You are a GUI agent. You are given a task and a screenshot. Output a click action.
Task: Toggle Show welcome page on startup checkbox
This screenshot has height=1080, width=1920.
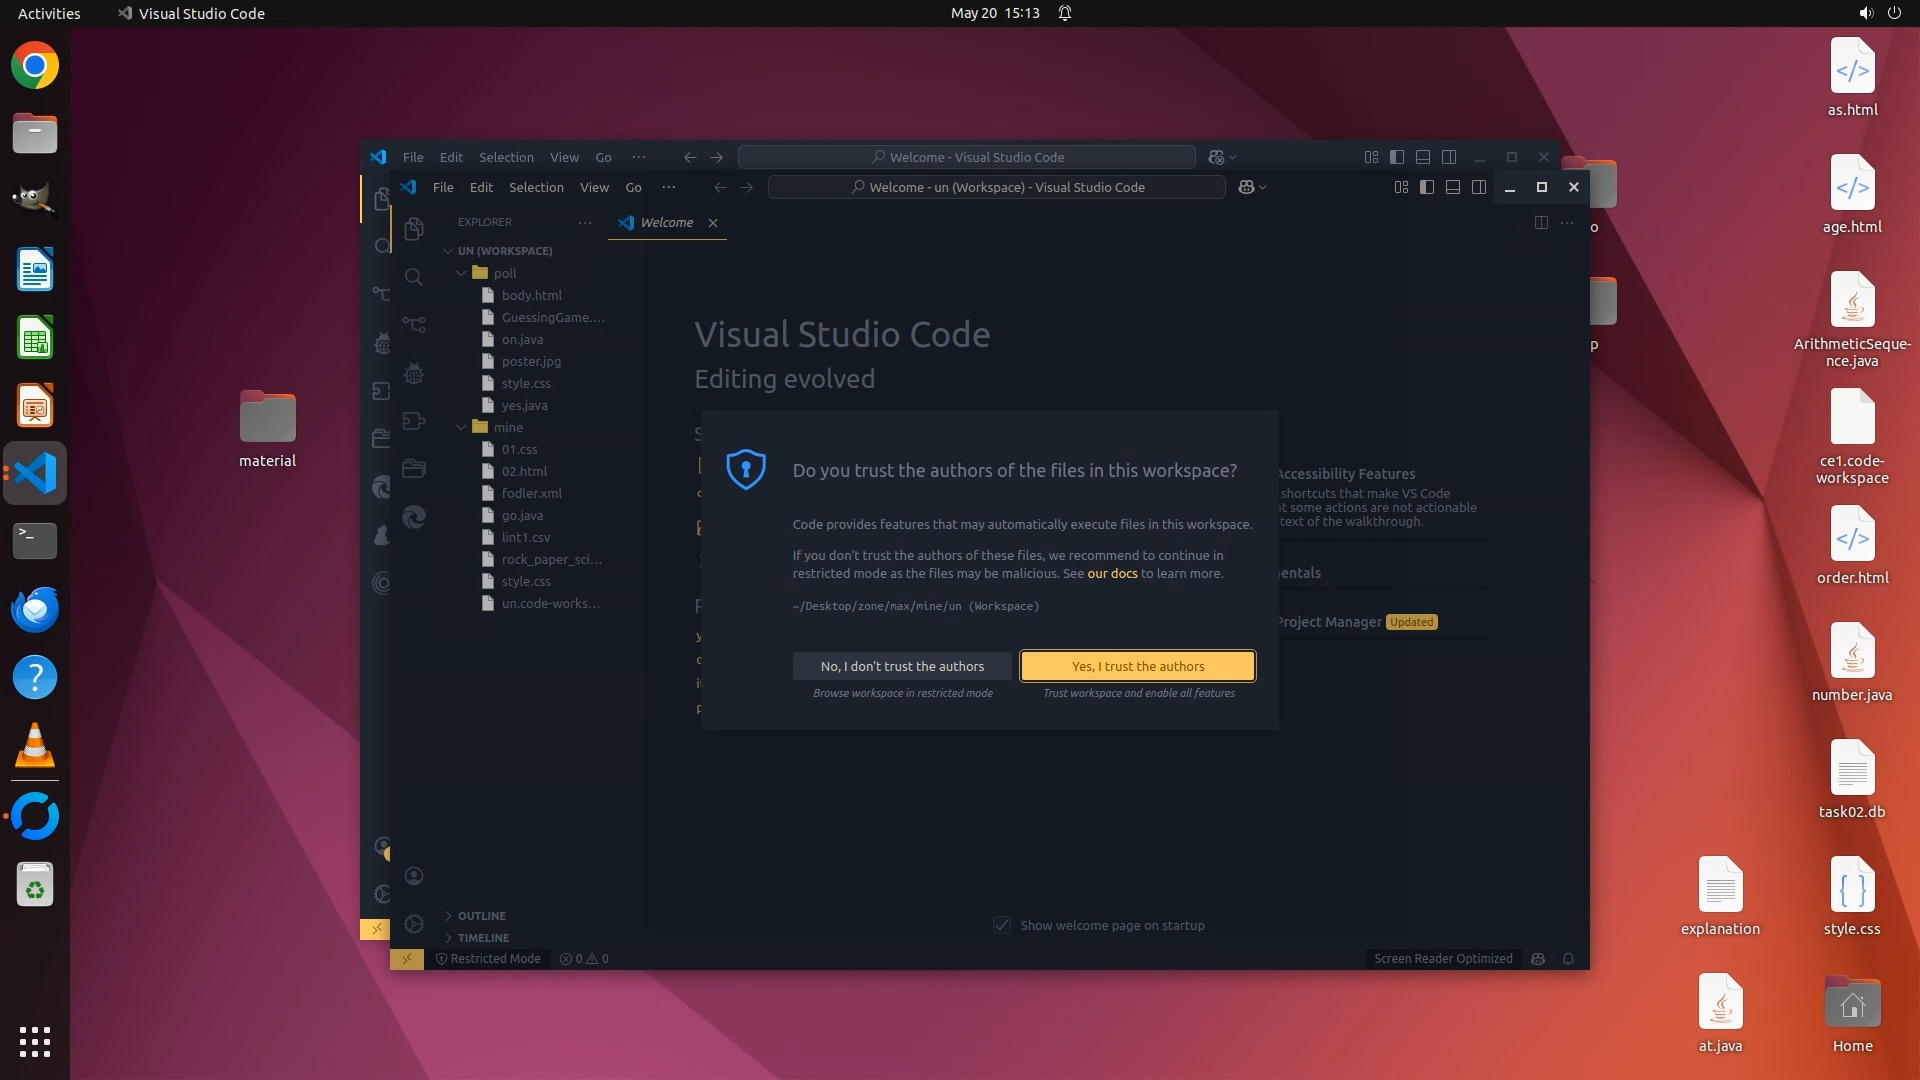click(x=1002, y=926)
